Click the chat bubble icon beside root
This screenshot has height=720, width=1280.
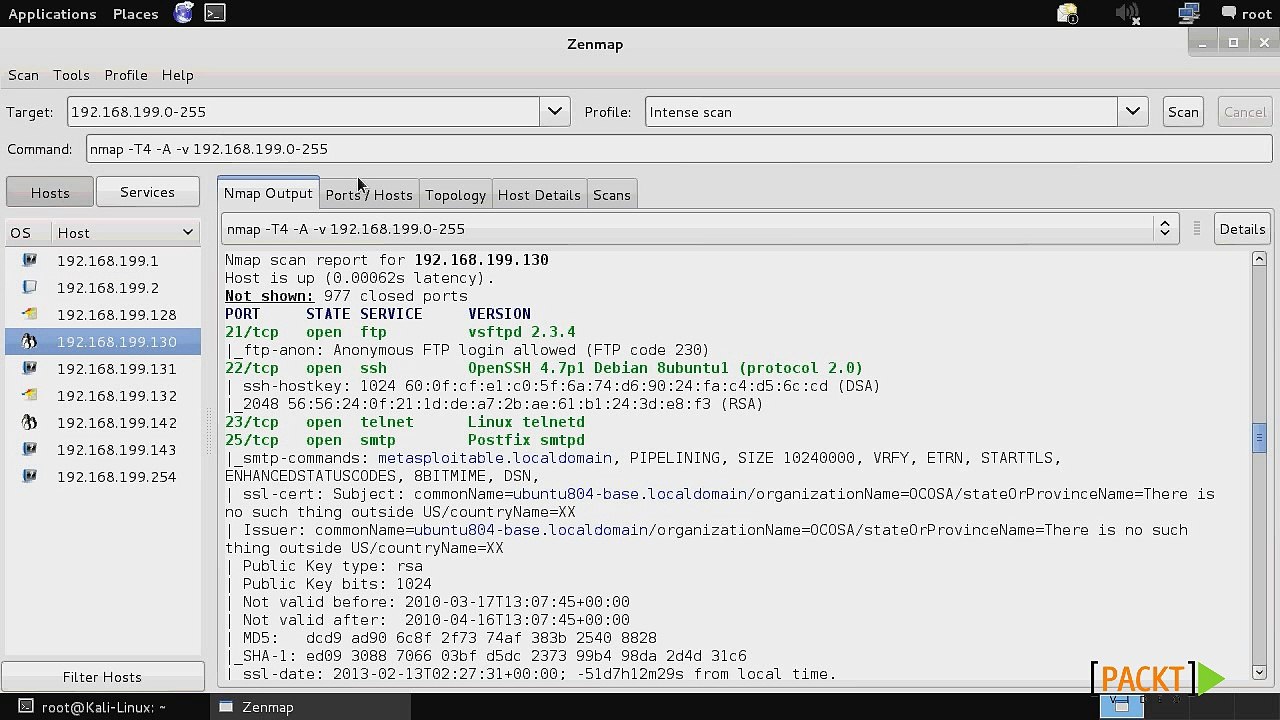click(x=1228, y=13)
